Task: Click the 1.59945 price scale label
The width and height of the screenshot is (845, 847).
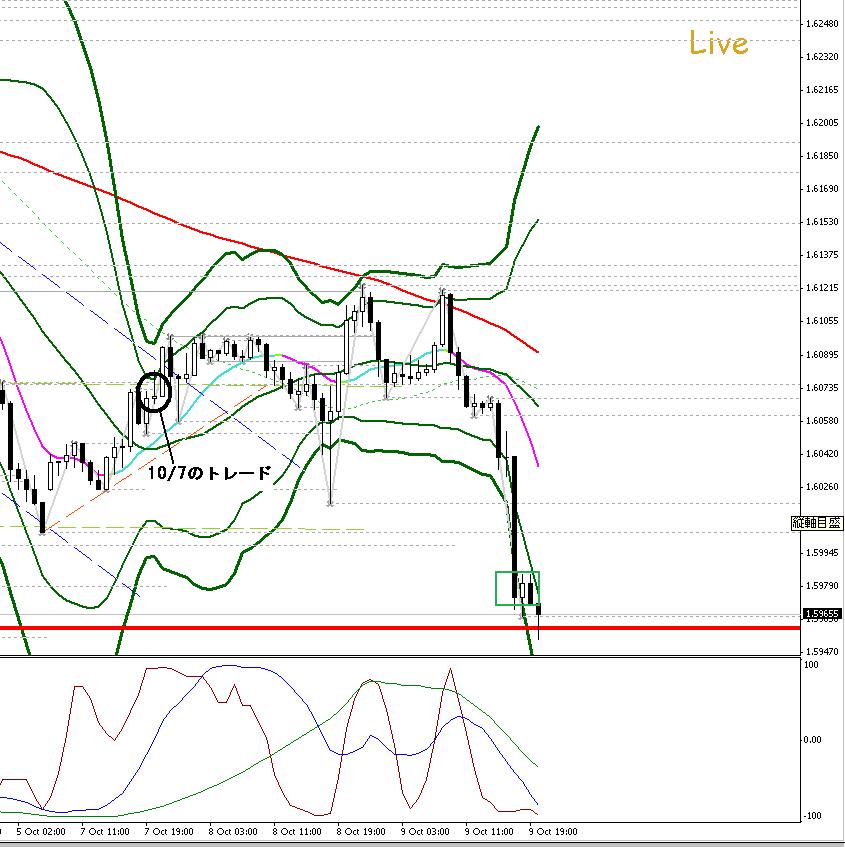Action: 822,553
